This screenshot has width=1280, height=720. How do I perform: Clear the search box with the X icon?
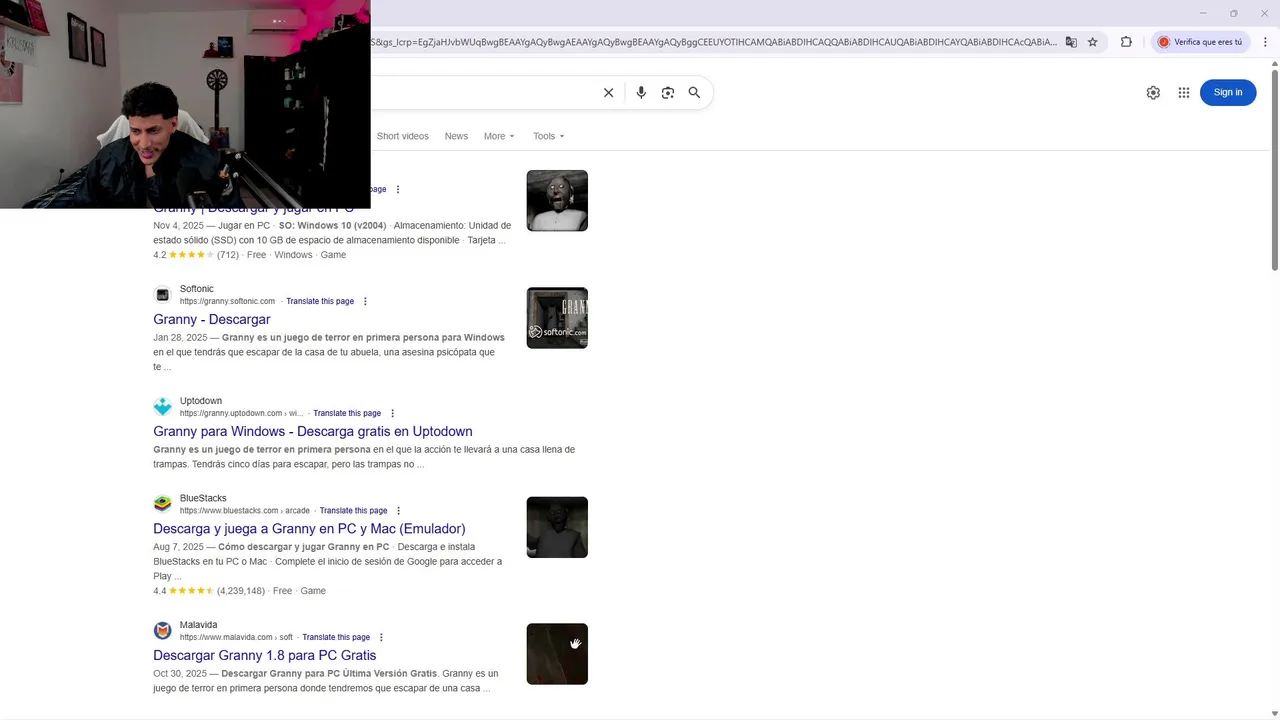click(x=608, y=93)
